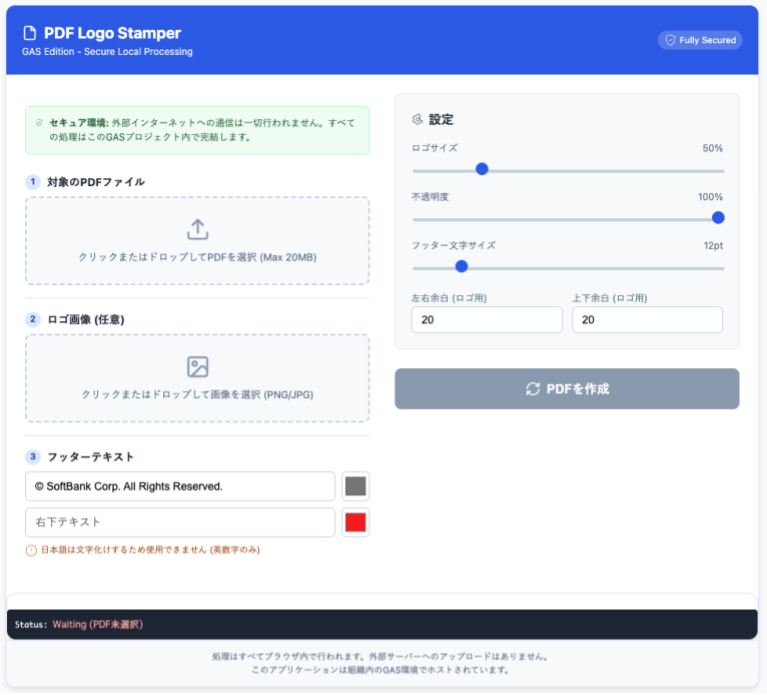
Task: Click the 設定 heading text
Action: click(x=441, y=119)
